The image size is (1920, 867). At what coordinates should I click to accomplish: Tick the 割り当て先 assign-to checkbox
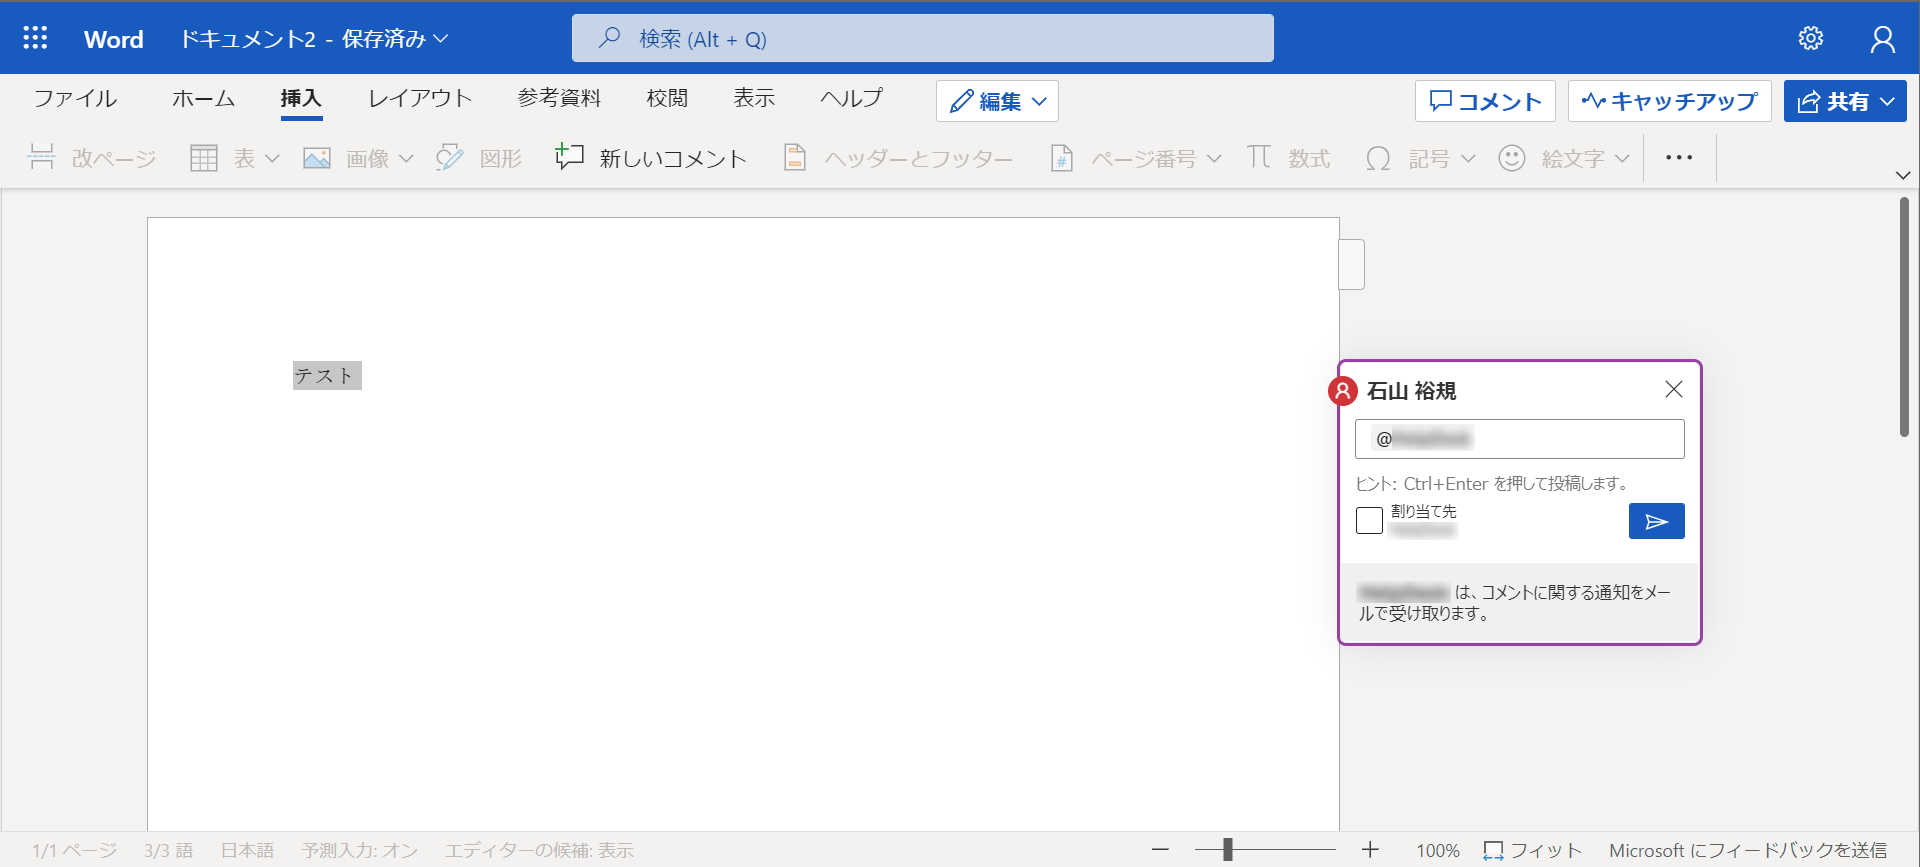1369,520
